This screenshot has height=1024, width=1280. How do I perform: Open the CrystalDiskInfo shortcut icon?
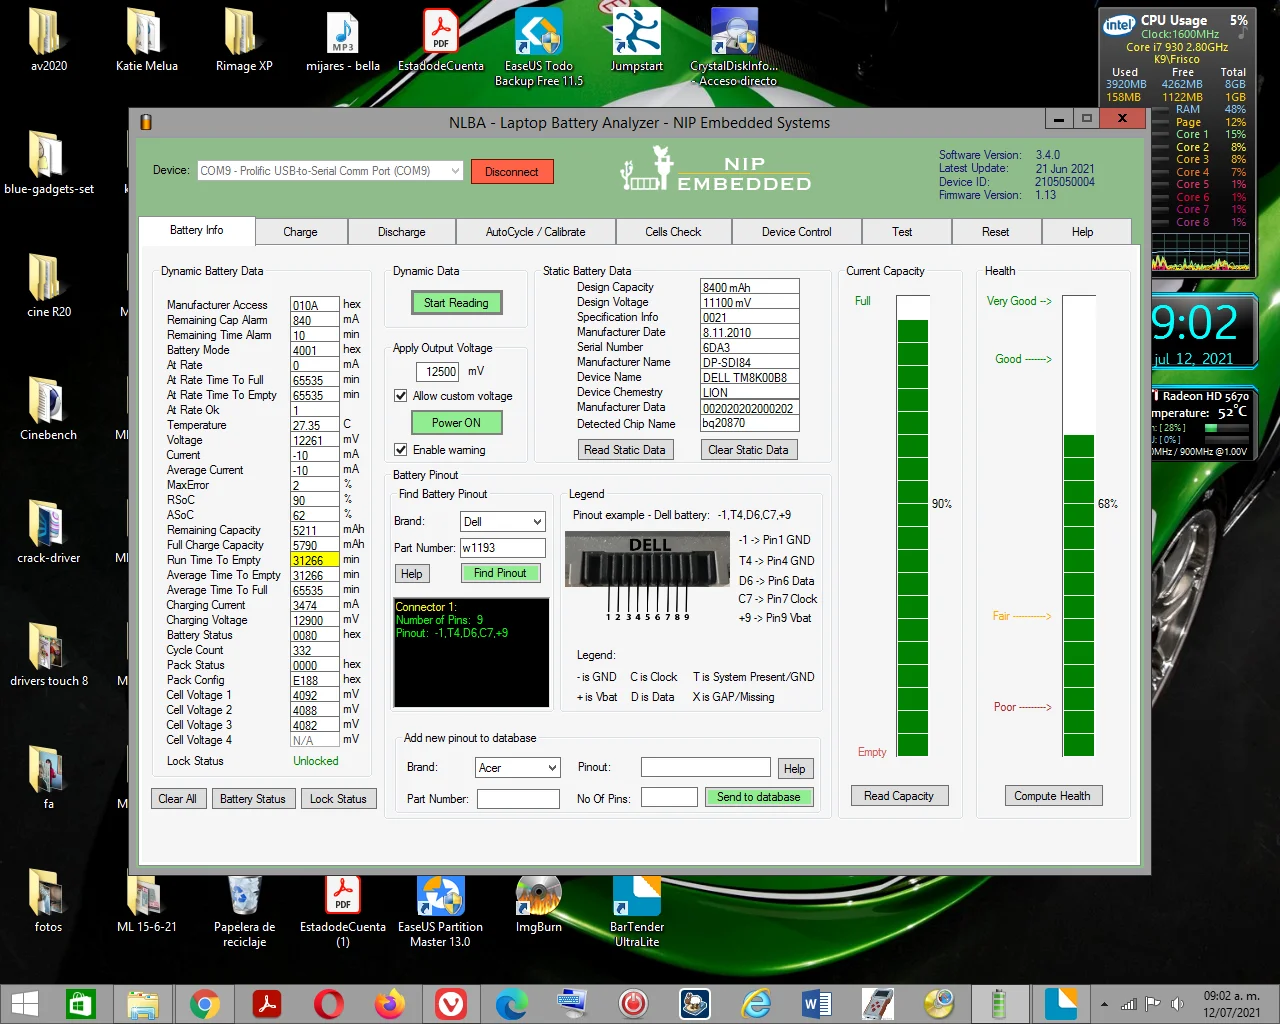[x=735, y=47]
